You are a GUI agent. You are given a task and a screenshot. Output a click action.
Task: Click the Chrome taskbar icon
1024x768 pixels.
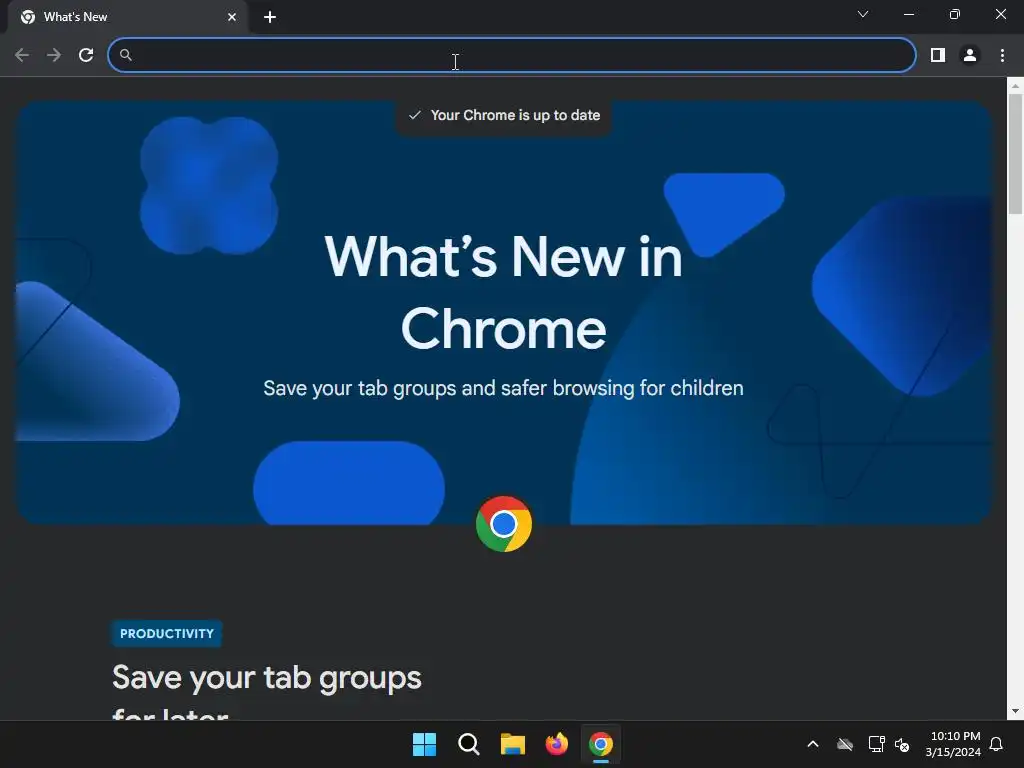coord(601,744)
